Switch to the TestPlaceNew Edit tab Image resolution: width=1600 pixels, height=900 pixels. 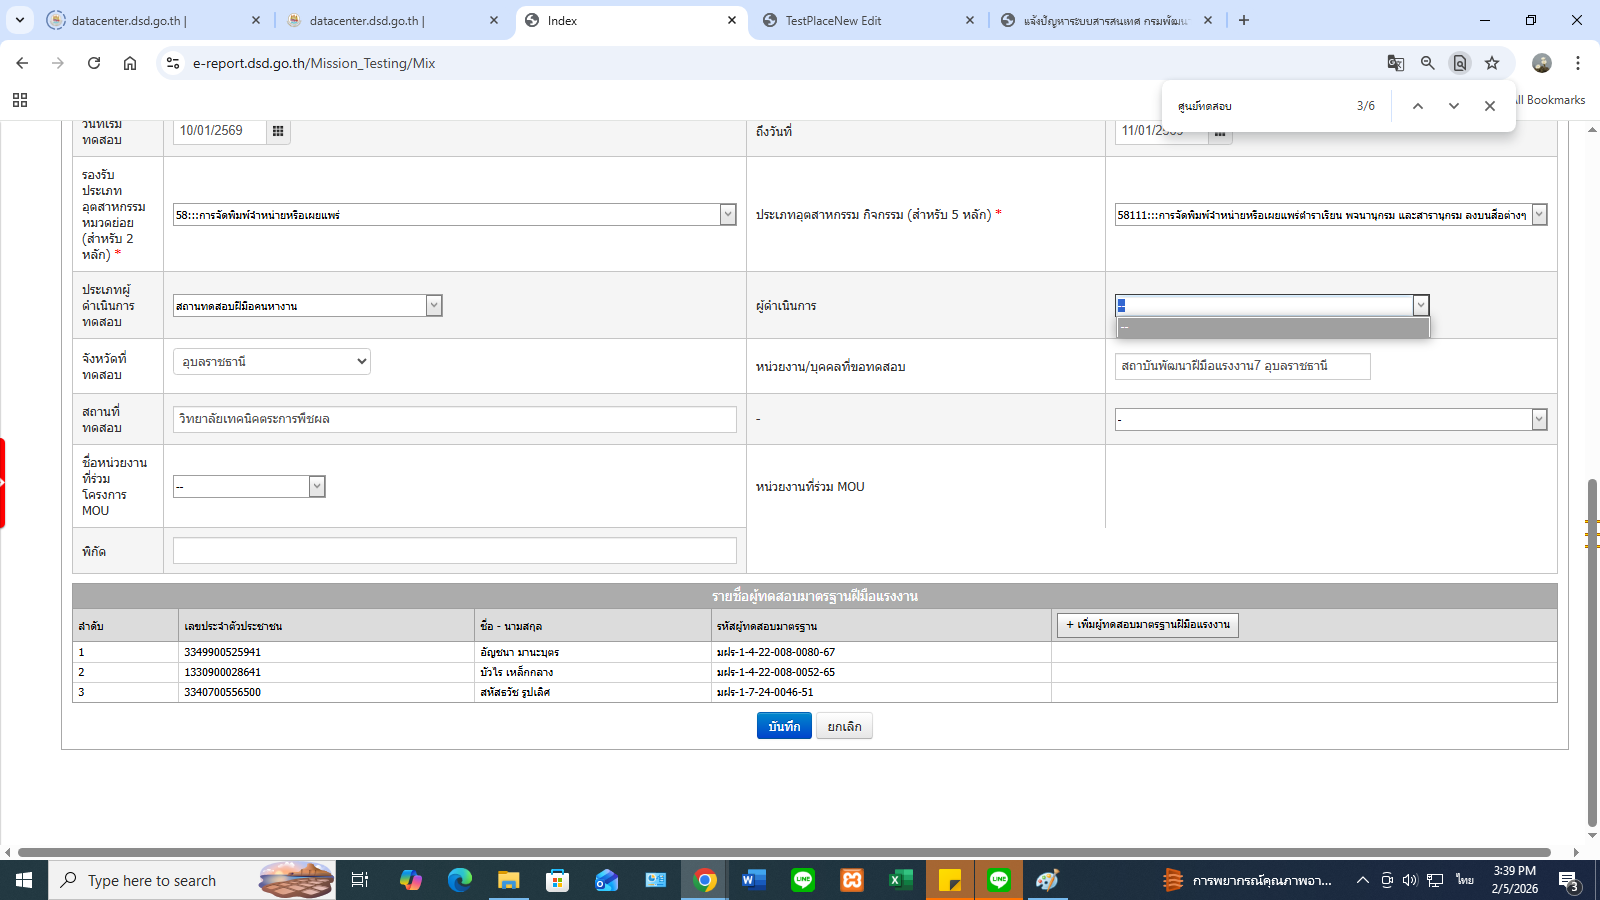click(x=833, y=20)
